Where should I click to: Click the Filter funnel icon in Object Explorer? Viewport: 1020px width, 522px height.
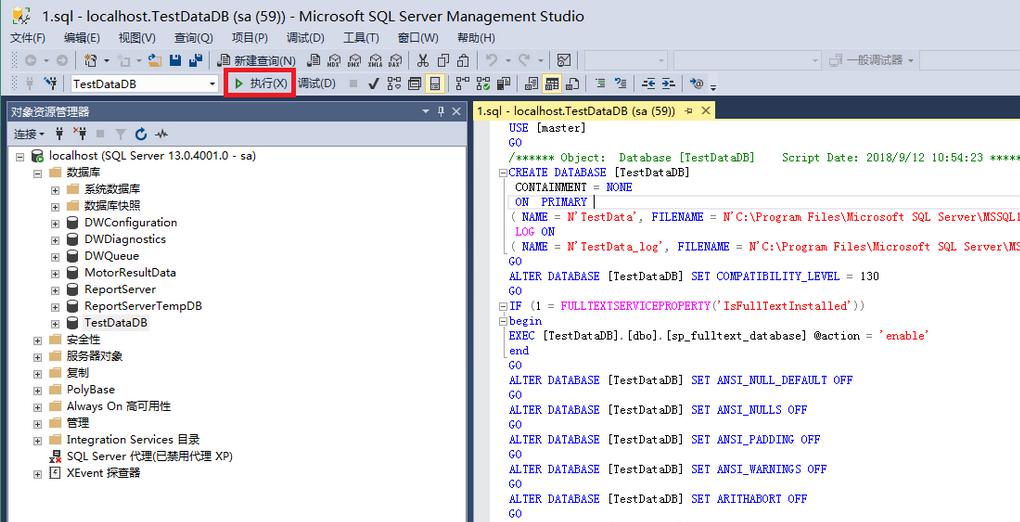pyautogui.click(x=120, y=134)
